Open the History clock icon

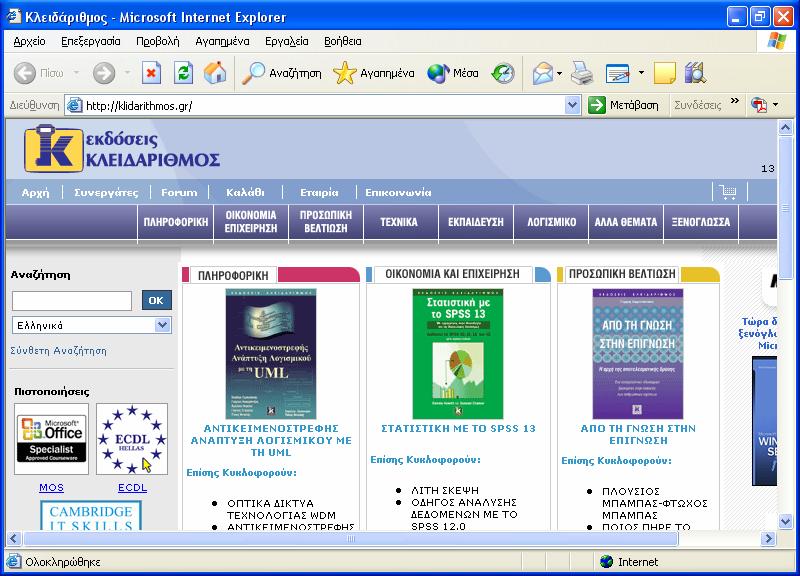click(503, 73)
